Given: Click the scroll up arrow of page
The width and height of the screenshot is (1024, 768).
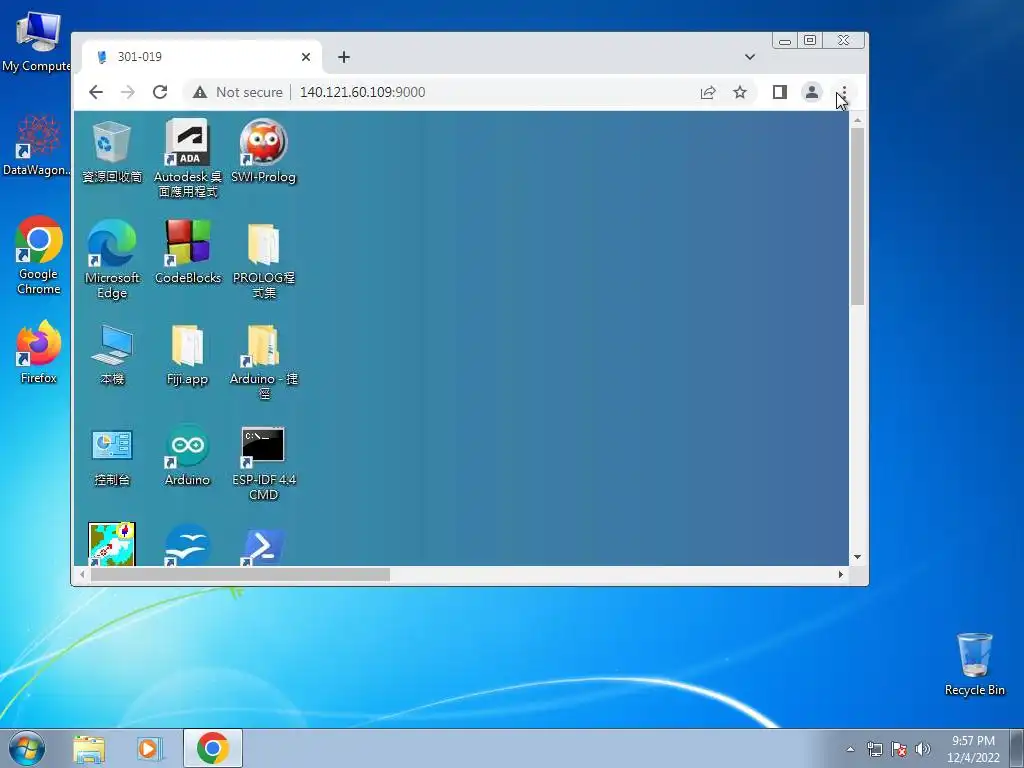Looking at the screenshot, I should (x=857, y=120).
